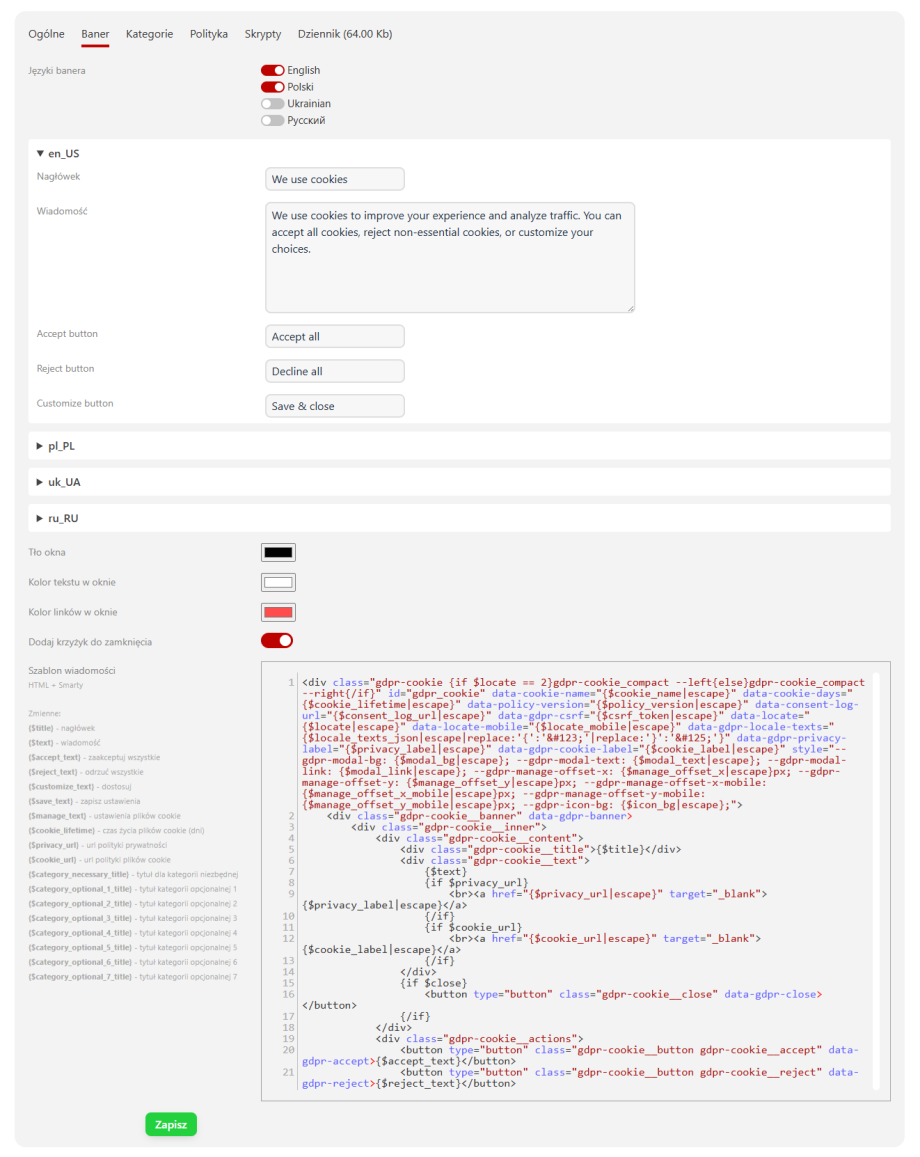Open the Ogólne tab

click(46, 34)
